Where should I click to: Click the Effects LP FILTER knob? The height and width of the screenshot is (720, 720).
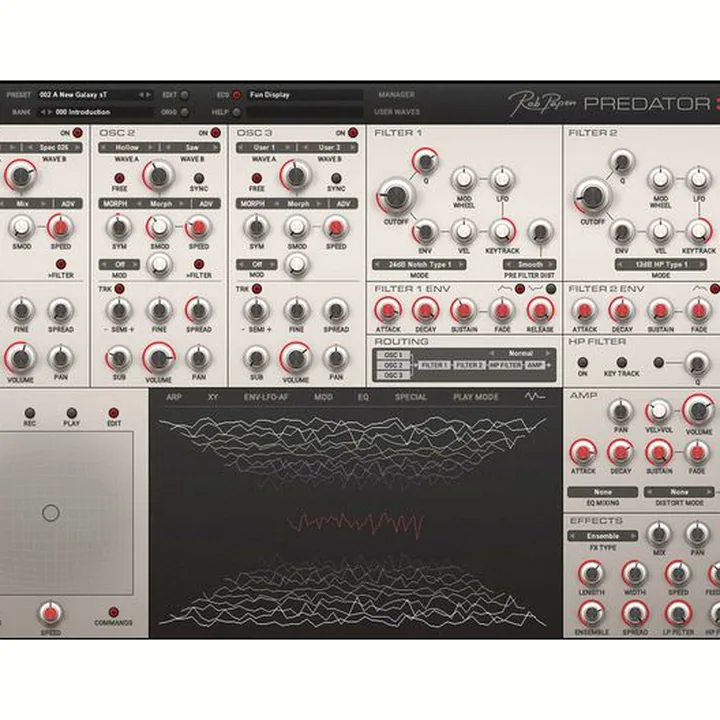click(x=677, y=613)
